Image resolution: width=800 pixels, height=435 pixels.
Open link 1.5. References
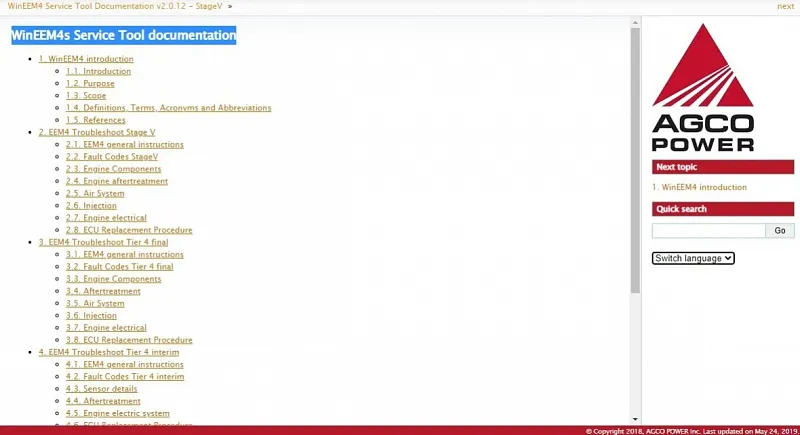click(95, 120)
